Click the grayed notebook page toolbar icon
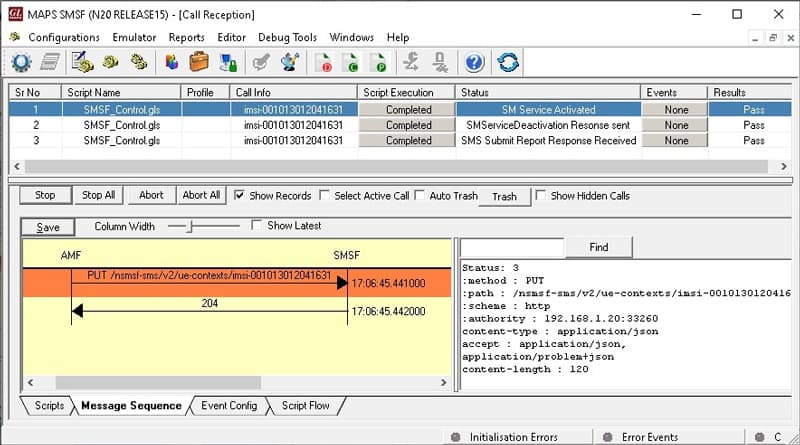This screenshot has width=800, height=445. pyautogui.click(x=49, y=62)
